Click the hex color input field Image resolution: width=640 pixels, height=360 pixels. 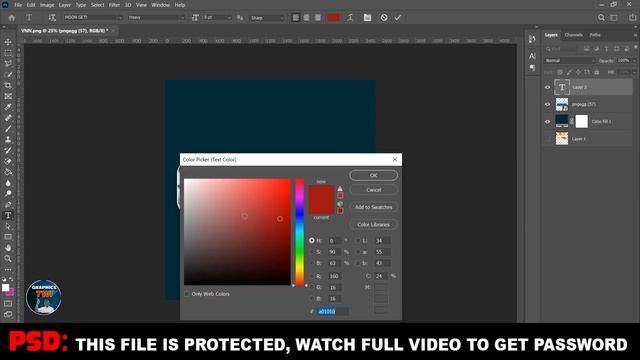(x=333, y=311)
